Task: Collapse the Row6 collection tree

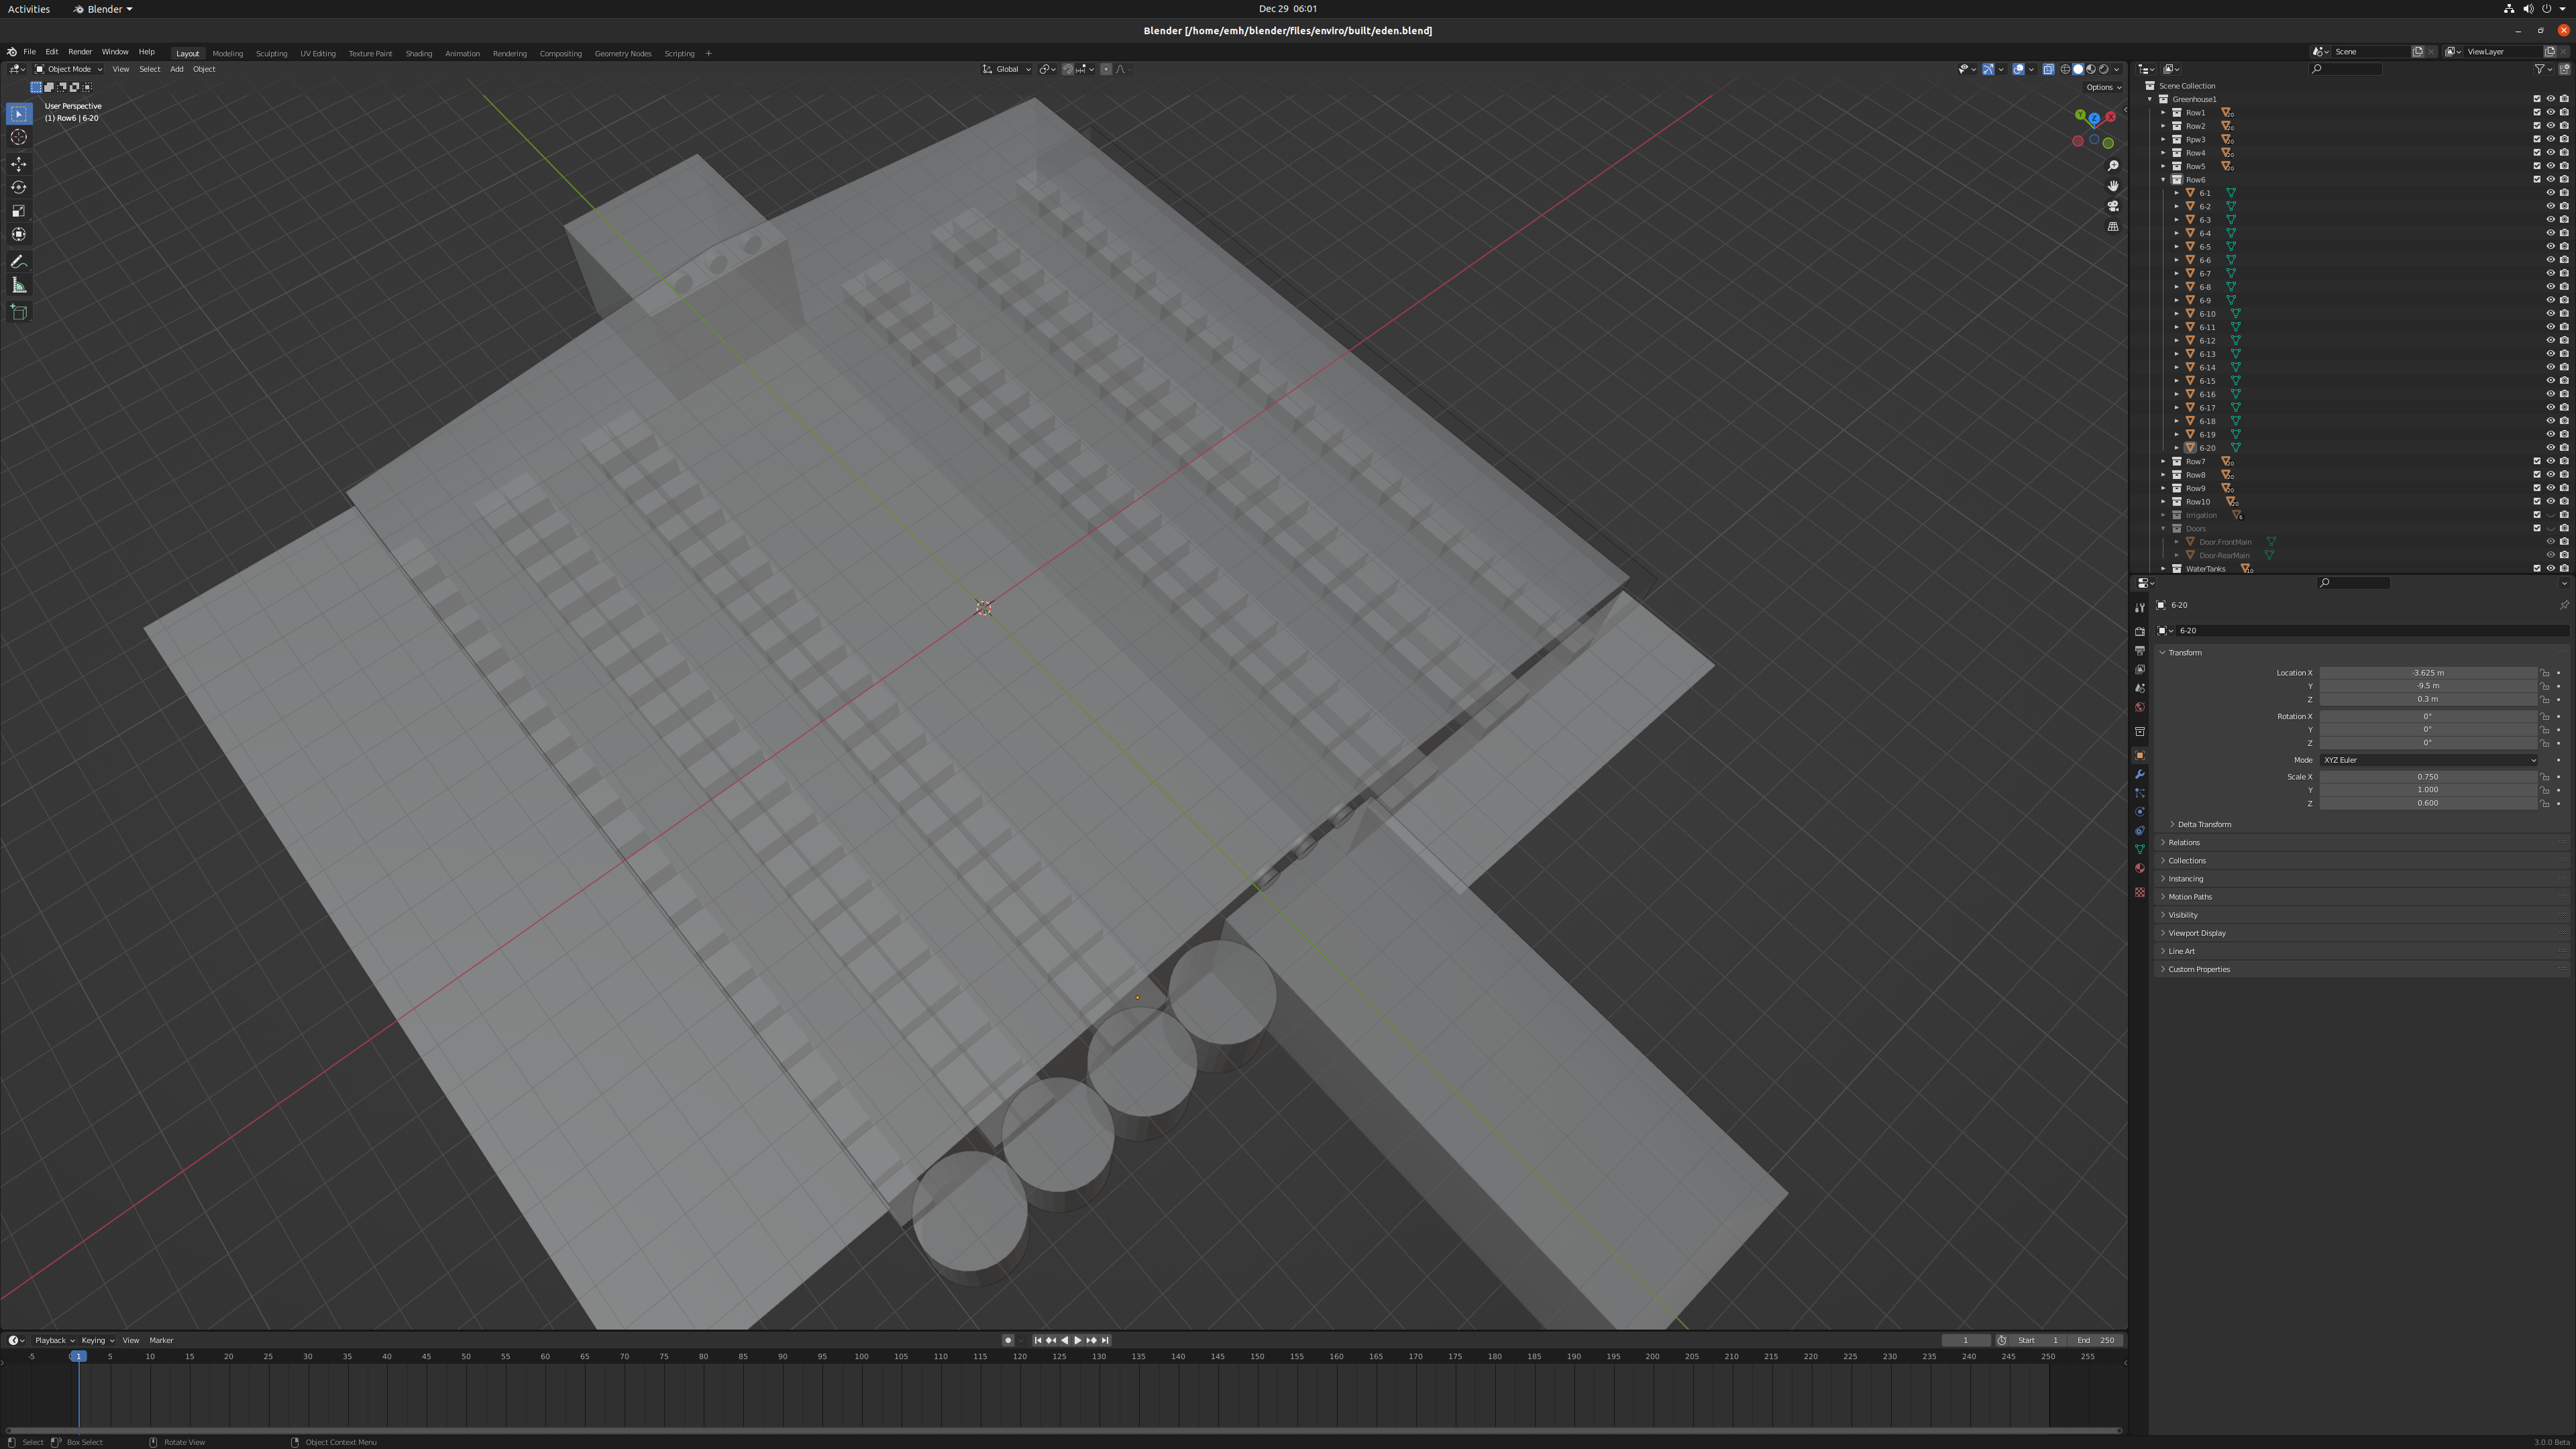Action: click(2163, 180)
